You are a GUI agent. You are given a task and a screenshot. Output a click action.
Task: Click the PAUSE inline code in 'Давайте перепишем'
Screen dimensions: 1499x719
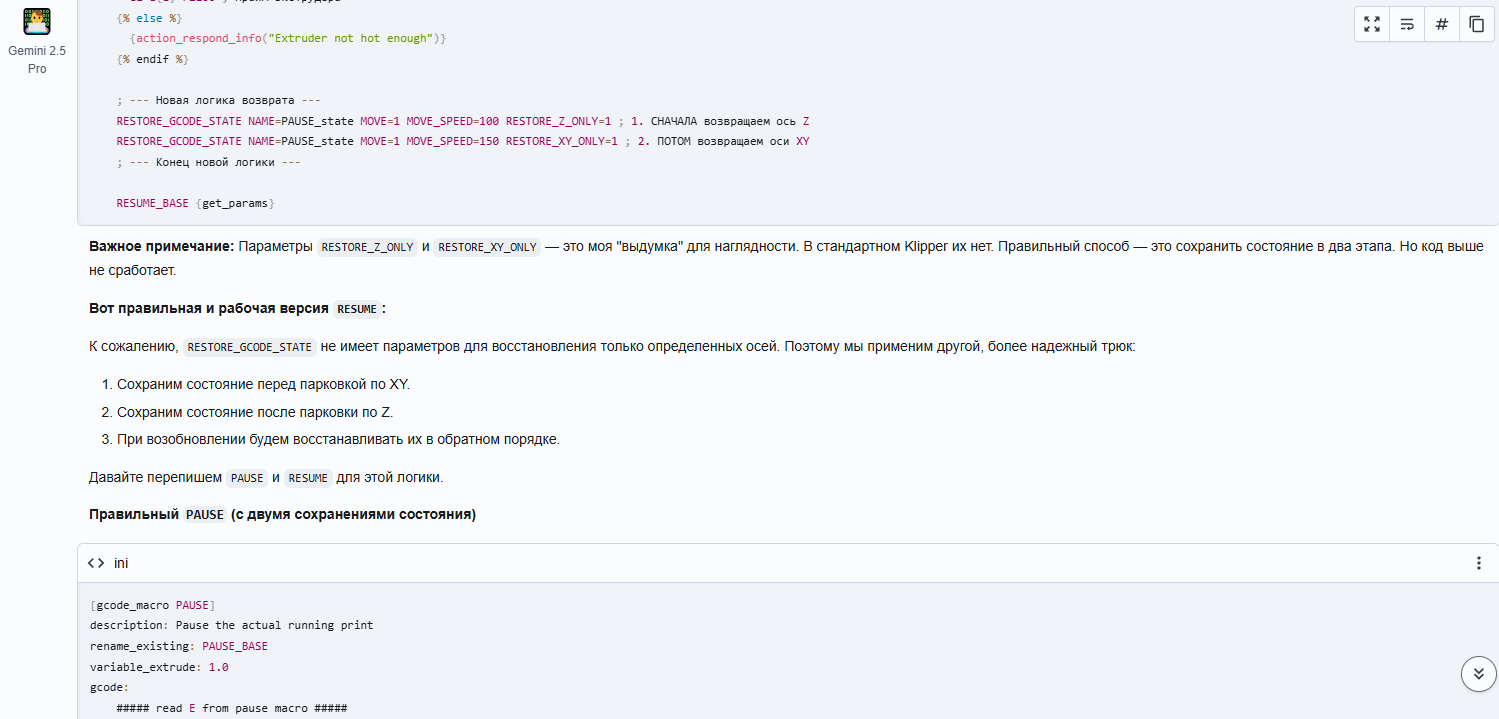tap(247, 478)
